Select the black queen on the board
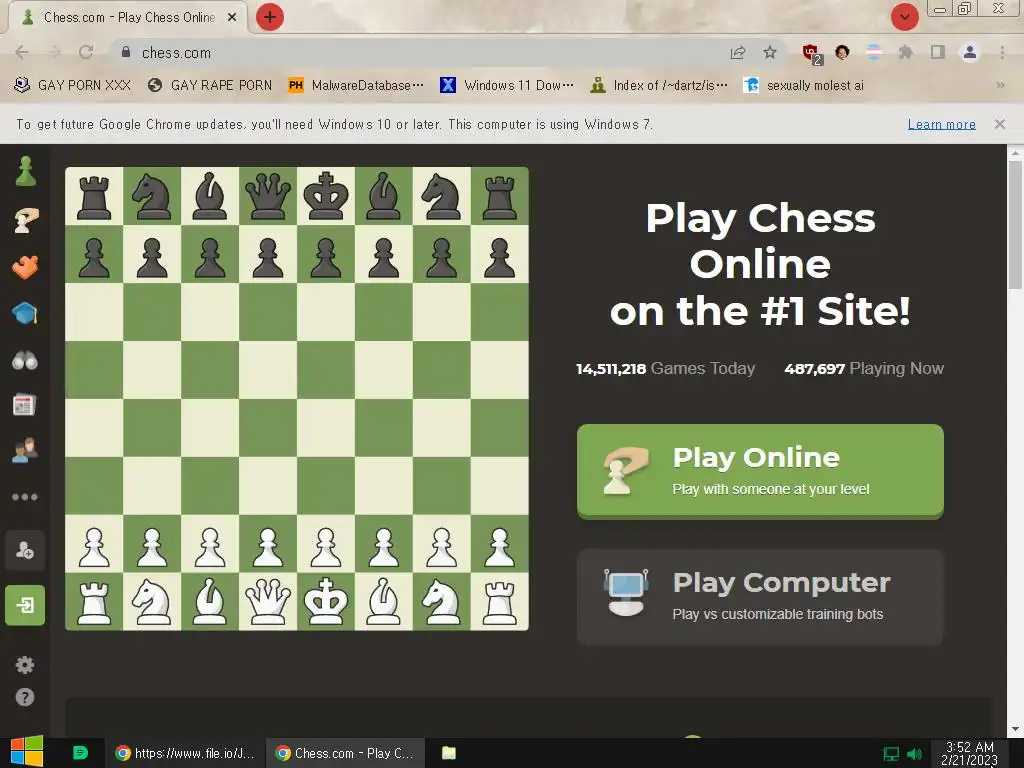This screenshot has height=768, width=1024. [268, 196]
